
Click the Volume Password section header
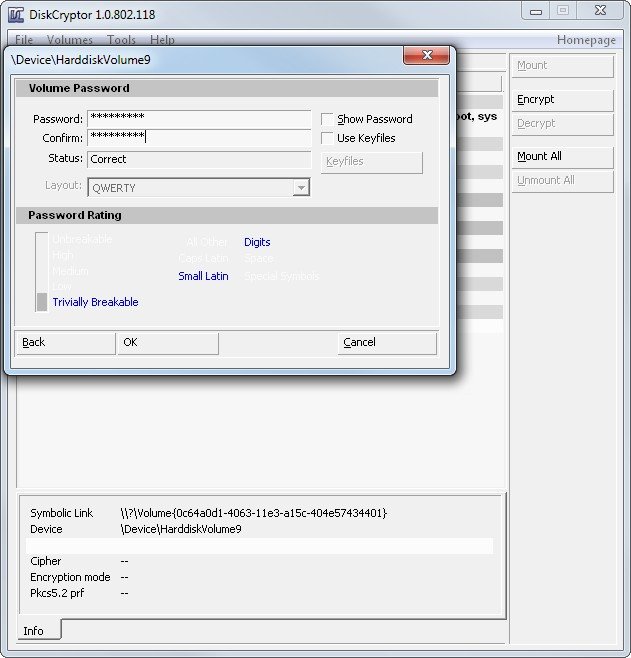point(227,89)
